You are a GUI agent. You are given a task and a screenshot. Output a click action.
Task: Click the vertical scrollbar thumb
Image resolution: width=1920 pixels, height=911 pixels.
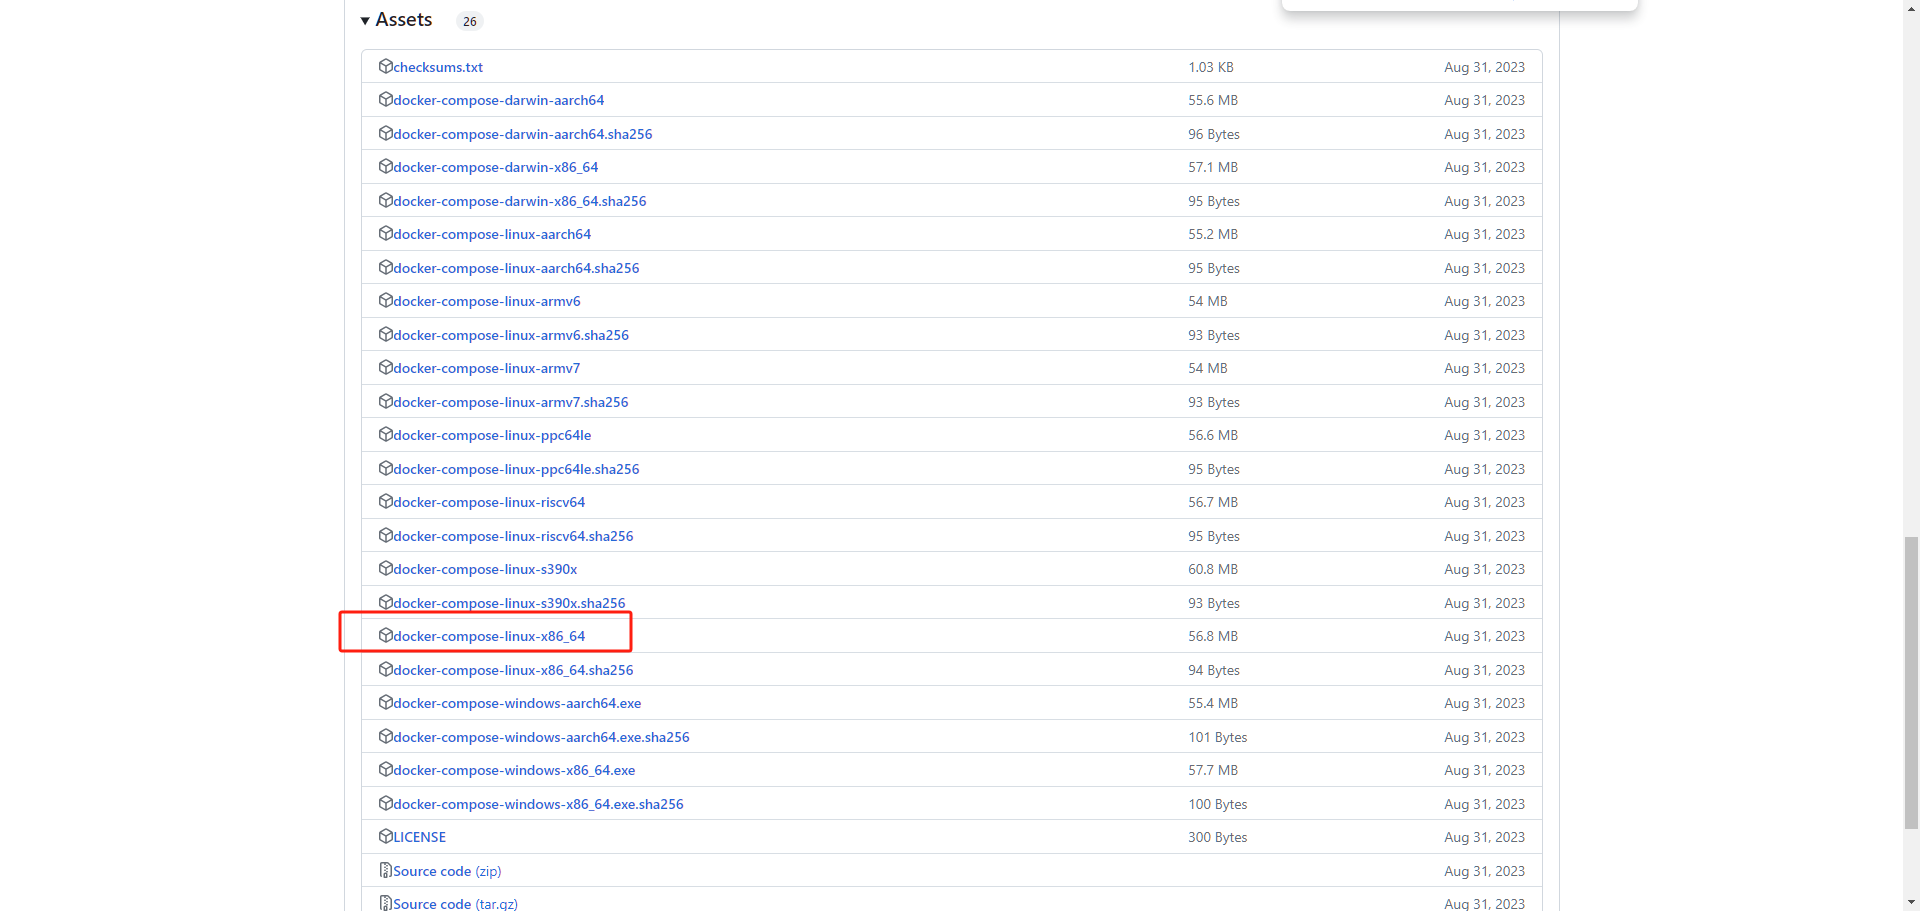pyautogui.click(x=1911, y=682)
